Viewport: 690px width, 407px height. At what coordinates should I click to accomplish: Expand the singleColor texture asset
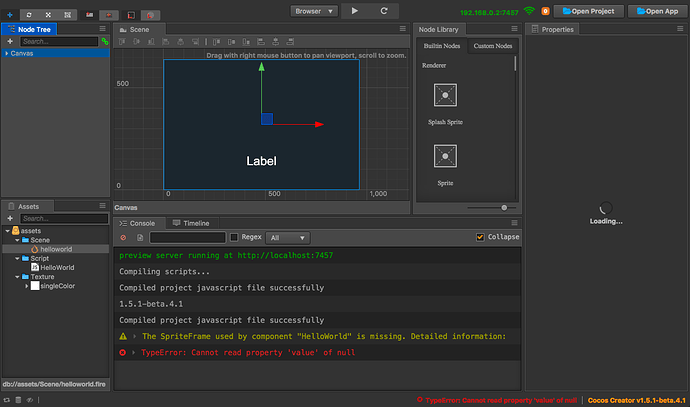(26, 286)
